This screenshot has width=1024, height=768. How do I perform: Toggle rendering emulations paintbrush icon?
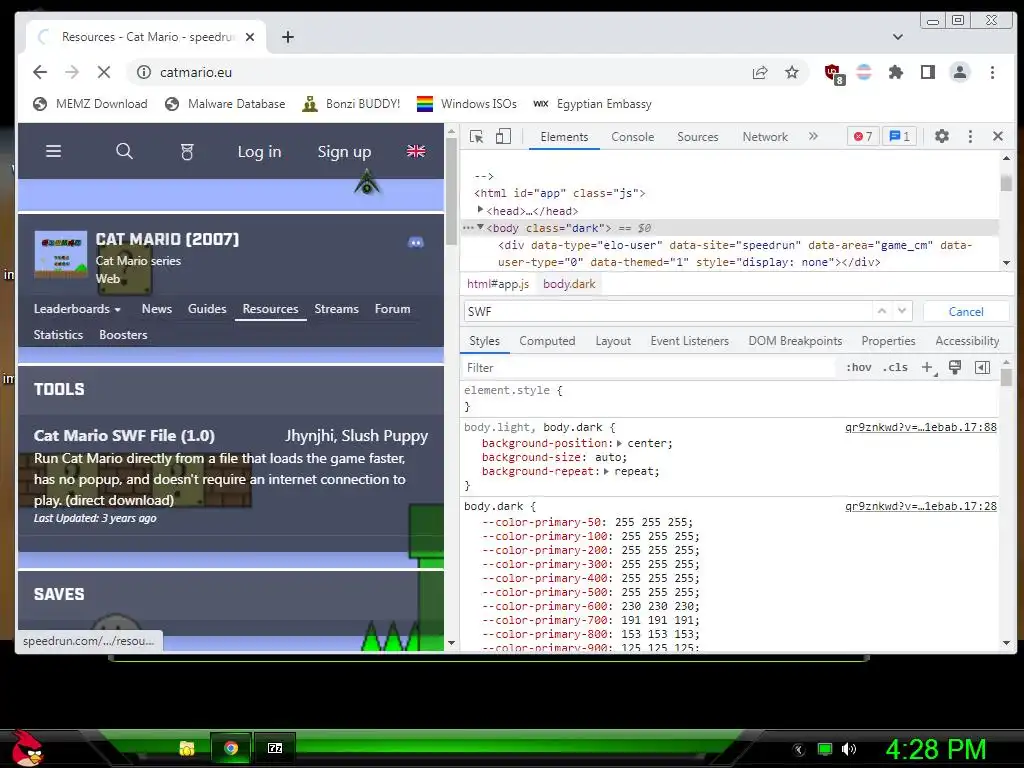click(955, 368)
